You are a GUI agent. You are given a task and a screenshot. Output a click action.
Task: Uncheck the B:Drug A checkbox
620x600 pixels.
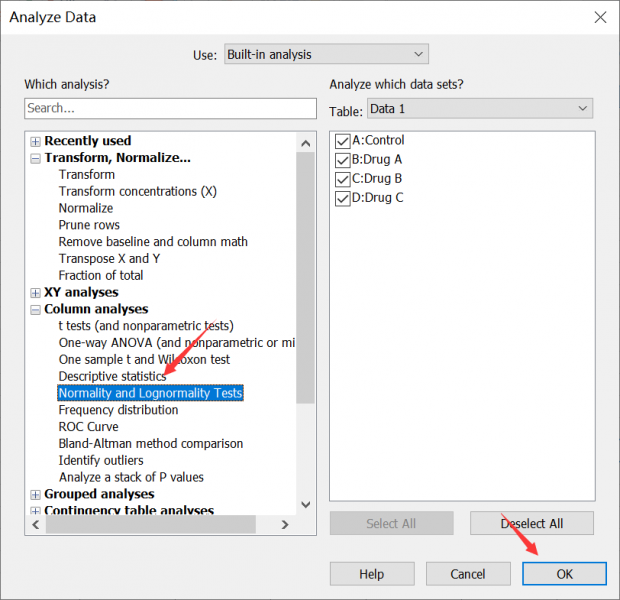point(343,160)
